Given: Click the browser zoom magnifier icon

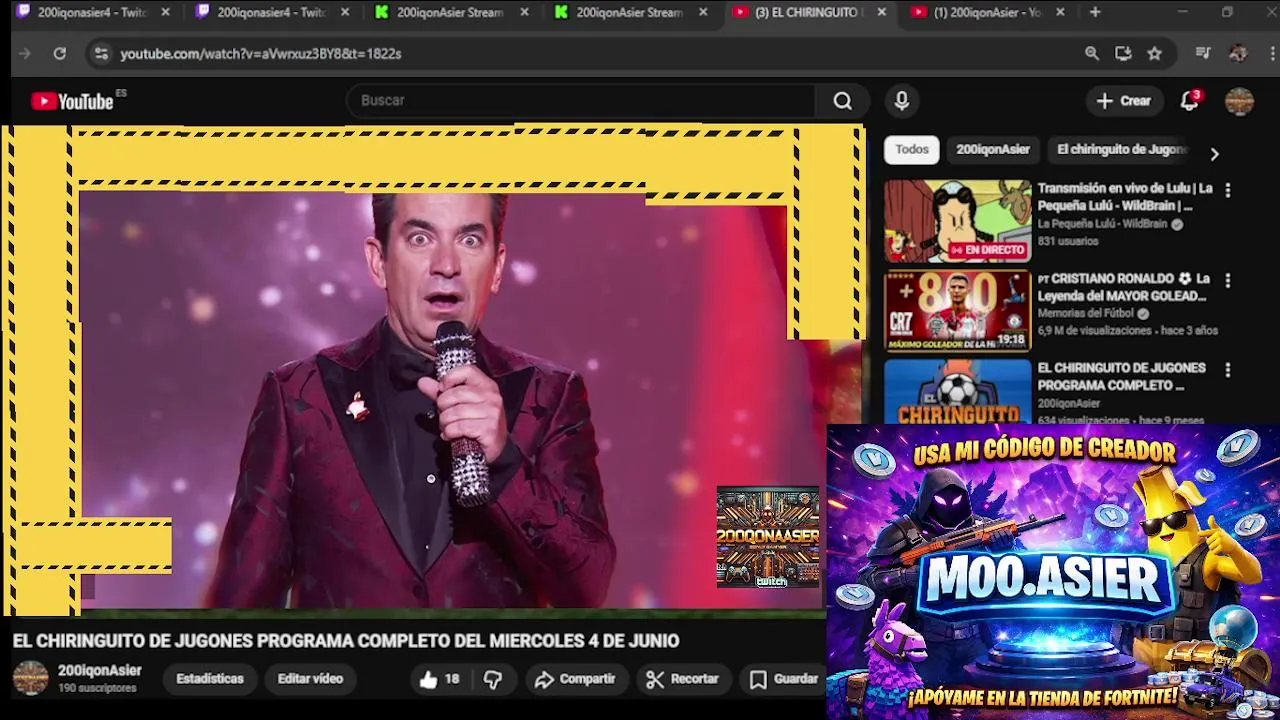Looking at the screenshot, I should coord(1092,53).
